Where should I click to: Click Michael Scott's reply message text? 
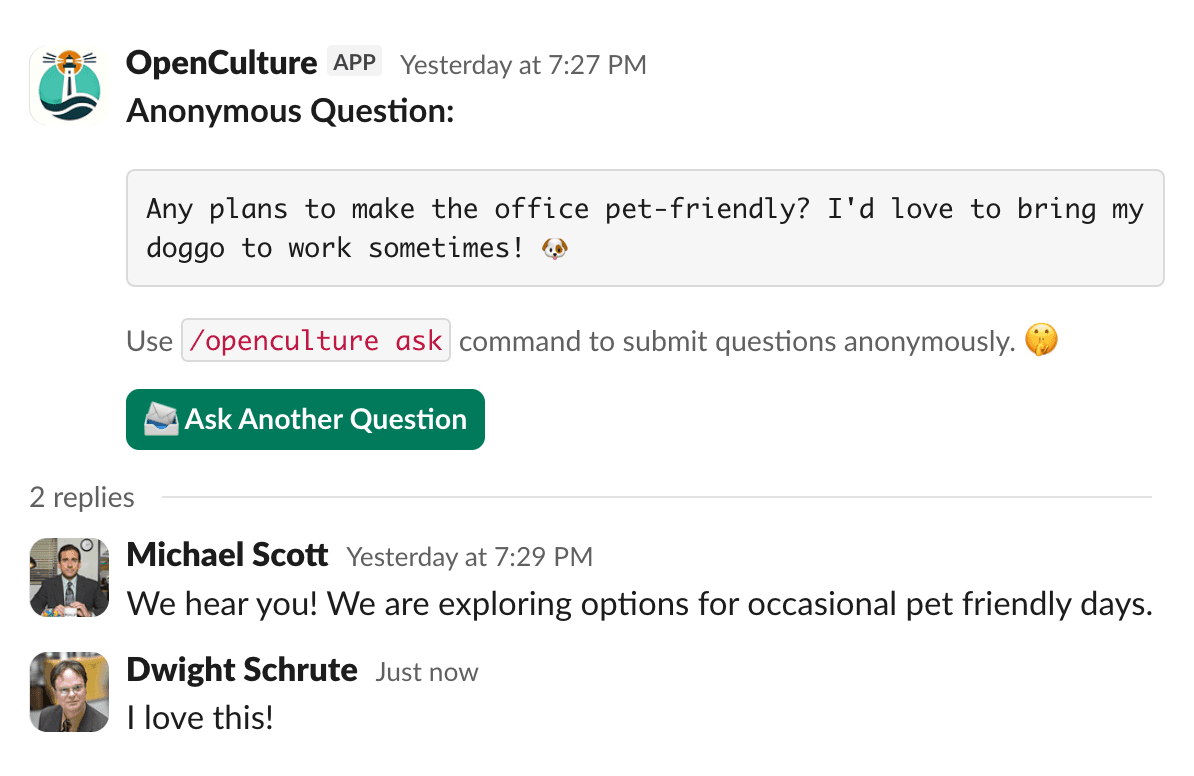[x=639, y=603]
